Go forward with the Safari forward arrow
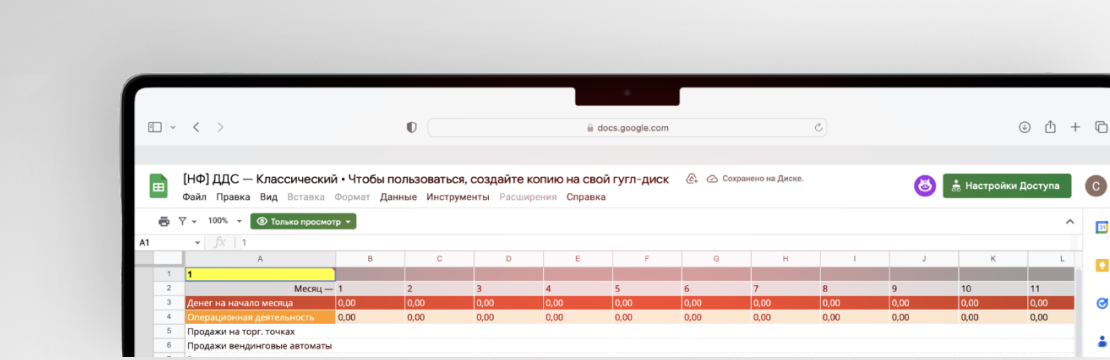1110x360 pixels. [x=220, y=127]
